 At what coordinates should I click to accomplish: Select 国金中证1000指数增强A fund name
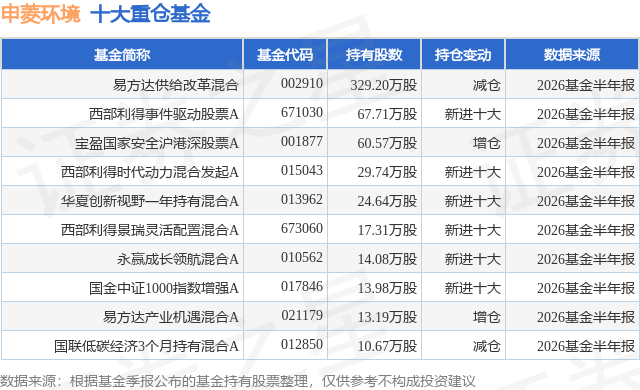pyautogui.click(x=164, y=288)
